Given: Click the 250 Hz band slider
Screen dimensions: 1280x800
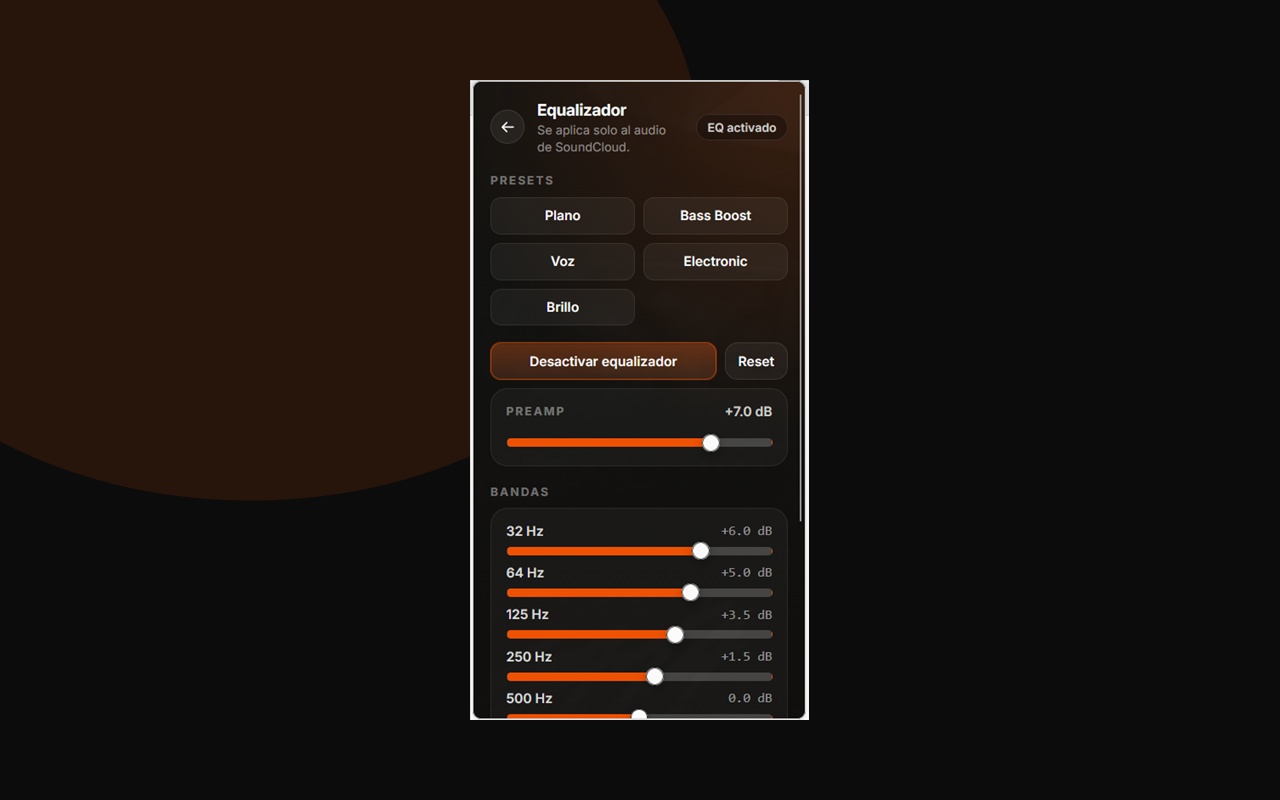Looking at the screenshot, I should [639, 677].
